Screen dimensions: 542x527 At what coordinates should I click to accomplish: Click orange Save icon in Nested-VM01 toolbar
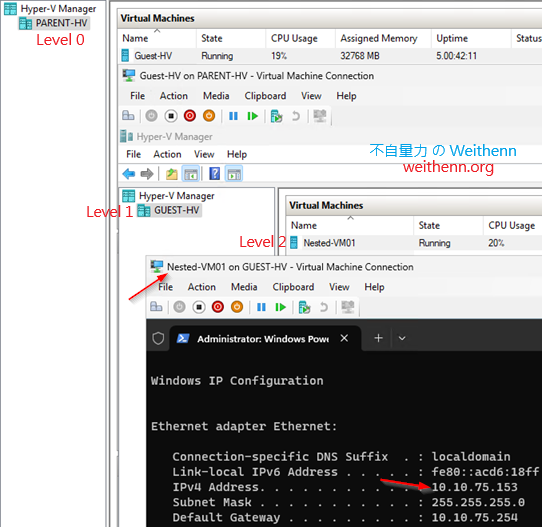[x=237, y=307]
